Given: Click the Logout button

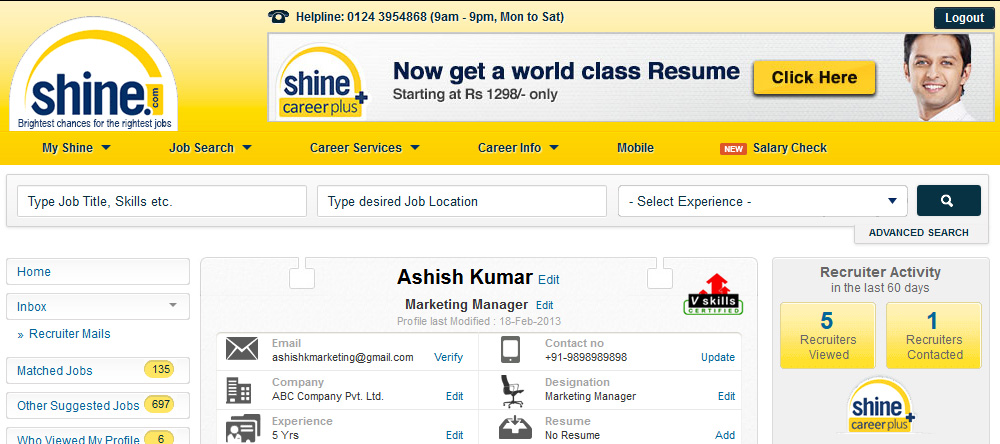Looking at the screenshot, I should 964,18.
